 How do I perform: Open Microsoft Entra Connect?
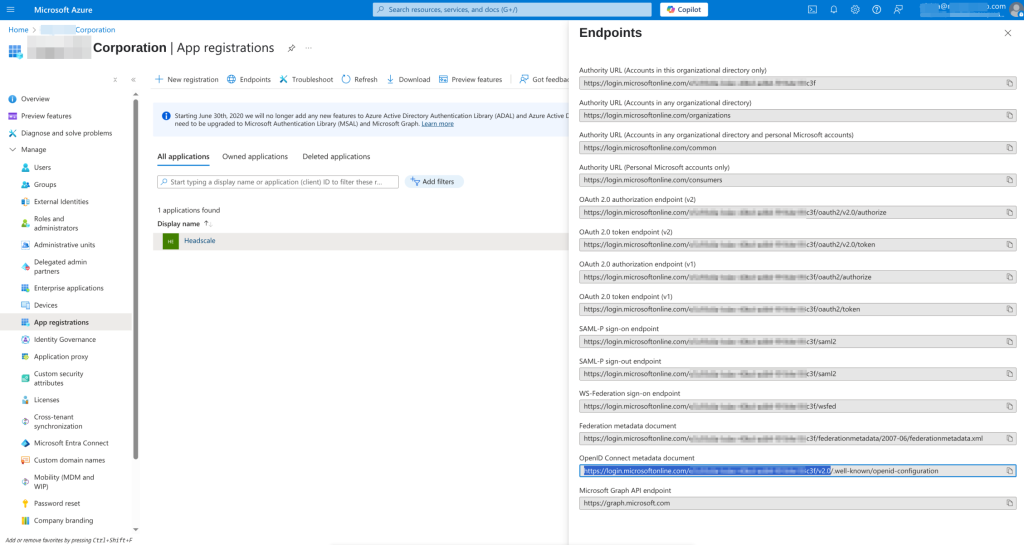pyautogui.click(x=71, y=443)
